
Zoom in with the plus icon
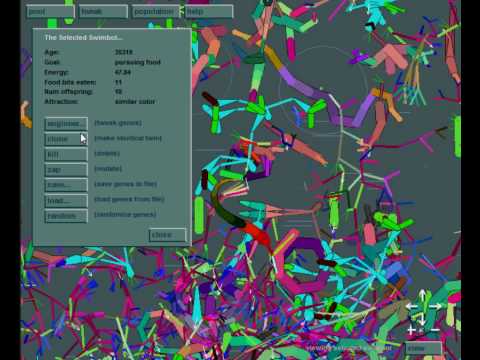tap(411, 330)
